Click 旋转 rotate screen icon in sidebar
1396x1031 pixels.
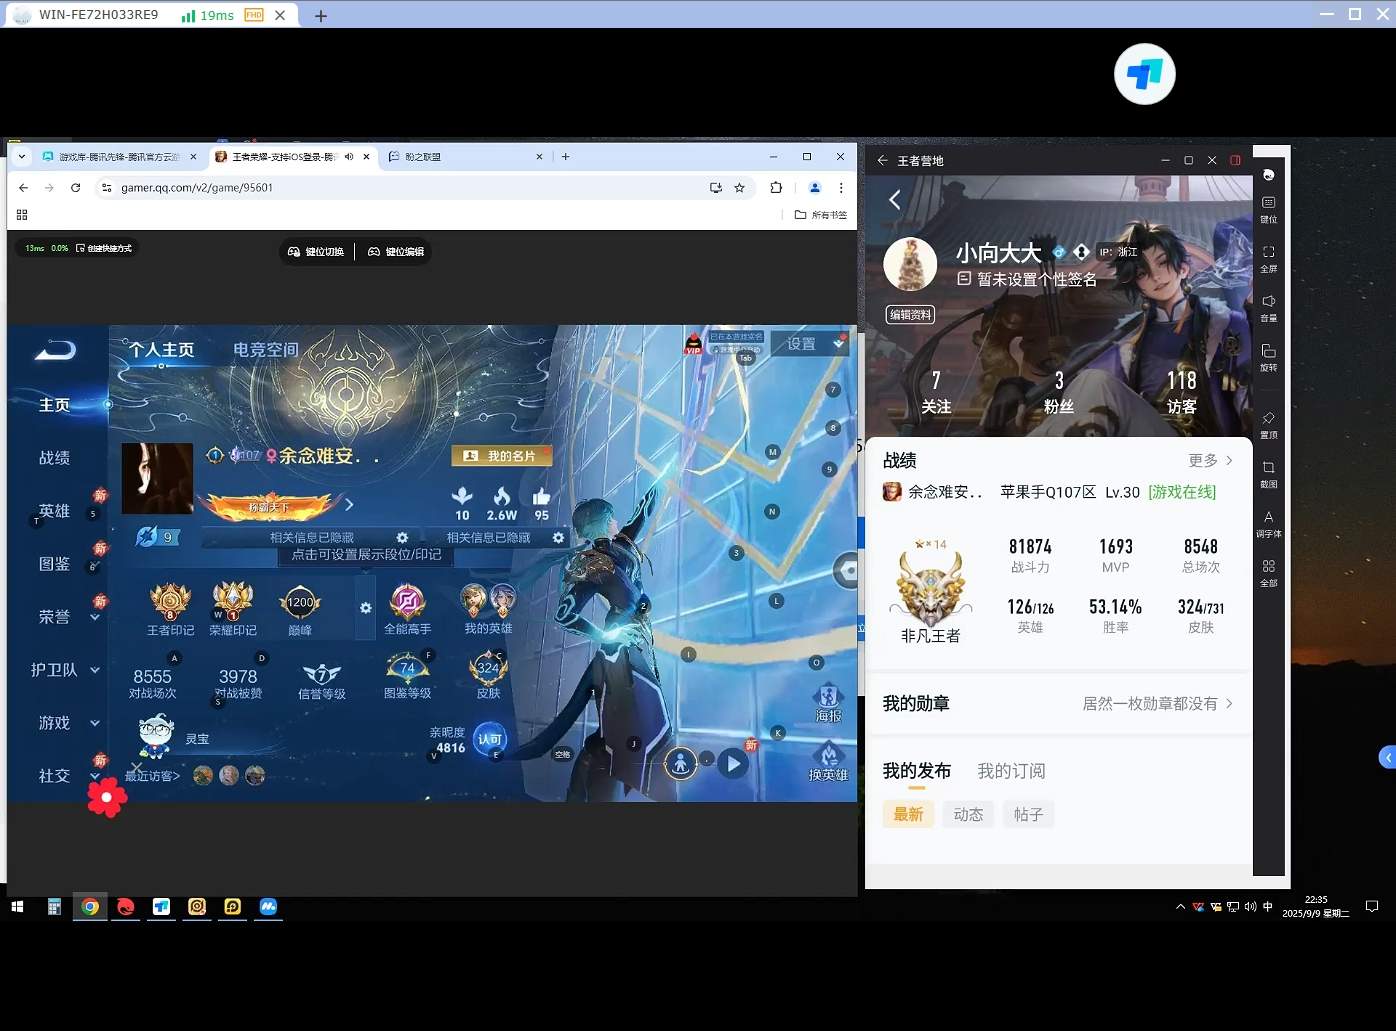click(1268, 357)
